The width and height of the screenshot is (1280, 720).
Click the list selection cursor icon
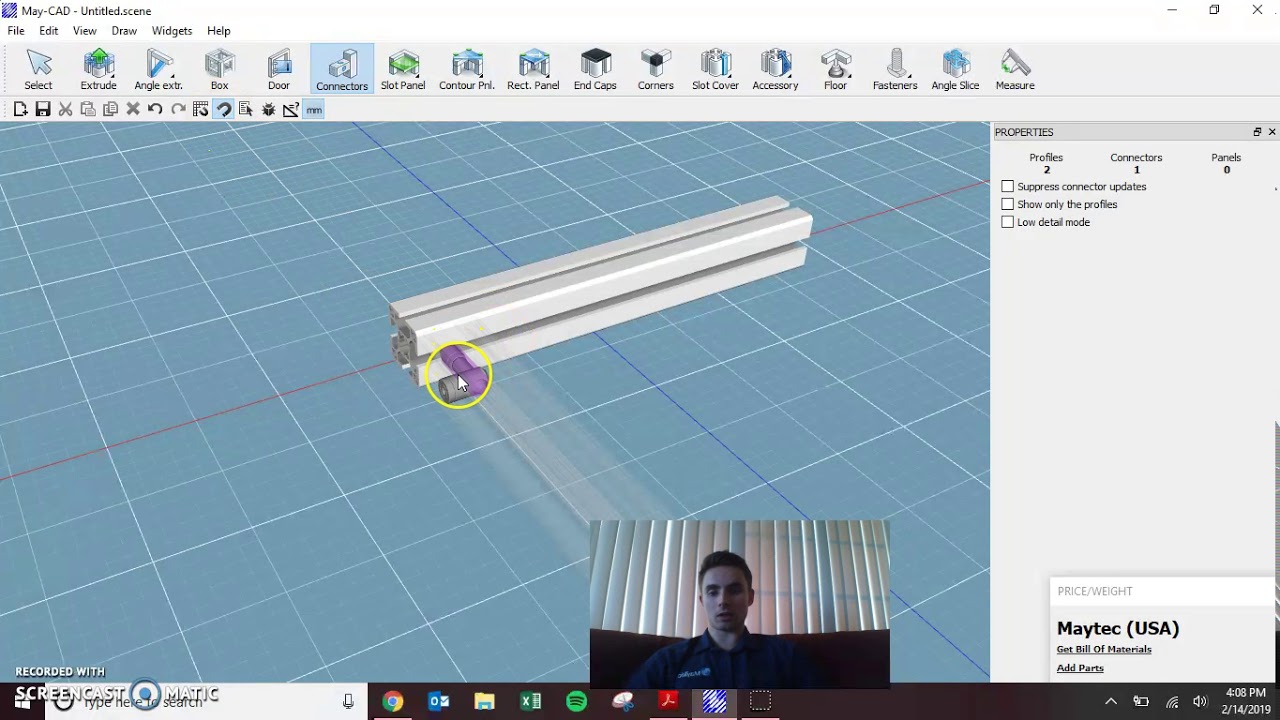tap(246, 109)
